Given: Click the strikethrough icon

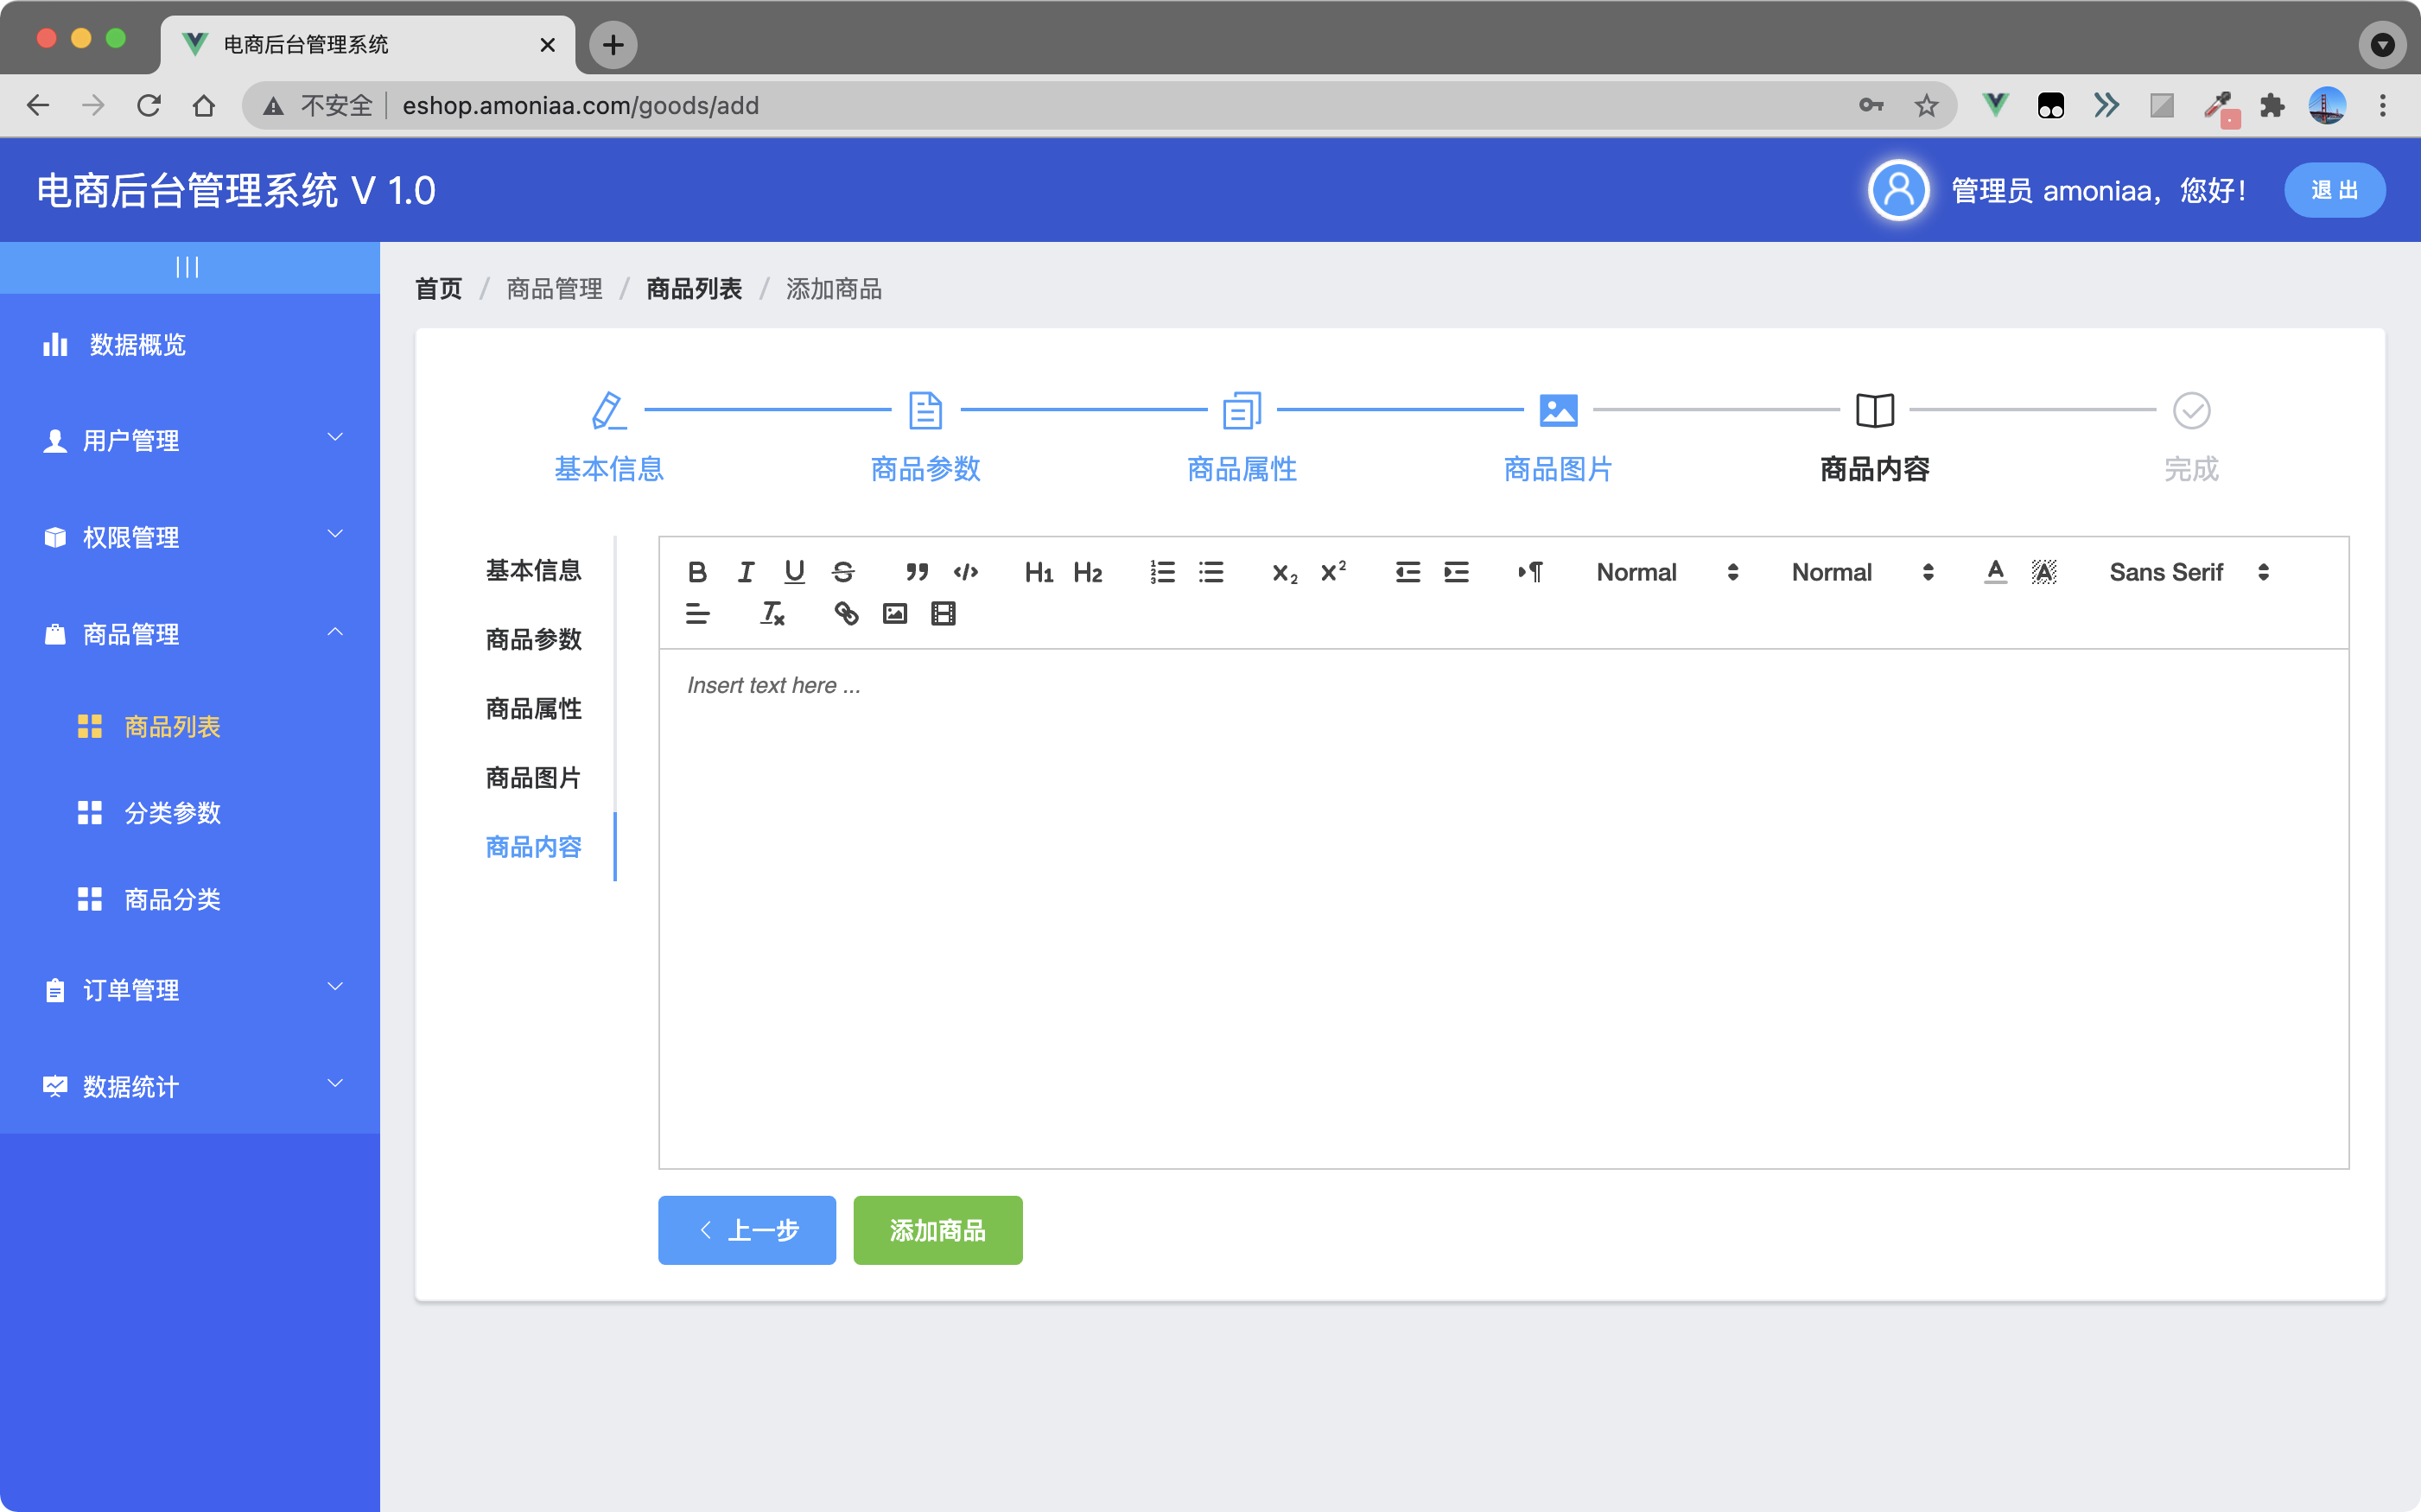Looking at the screenshot, I should (843, 572).
